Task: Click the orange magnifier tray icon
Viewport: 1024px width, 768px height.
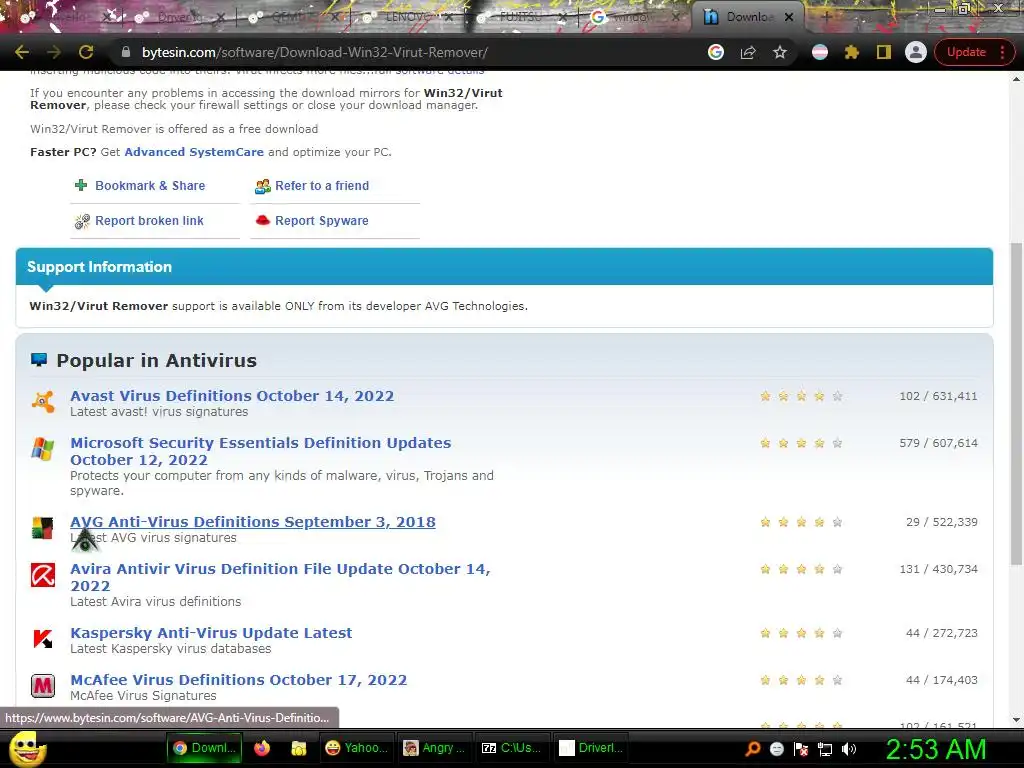Action: pos(752,749)
